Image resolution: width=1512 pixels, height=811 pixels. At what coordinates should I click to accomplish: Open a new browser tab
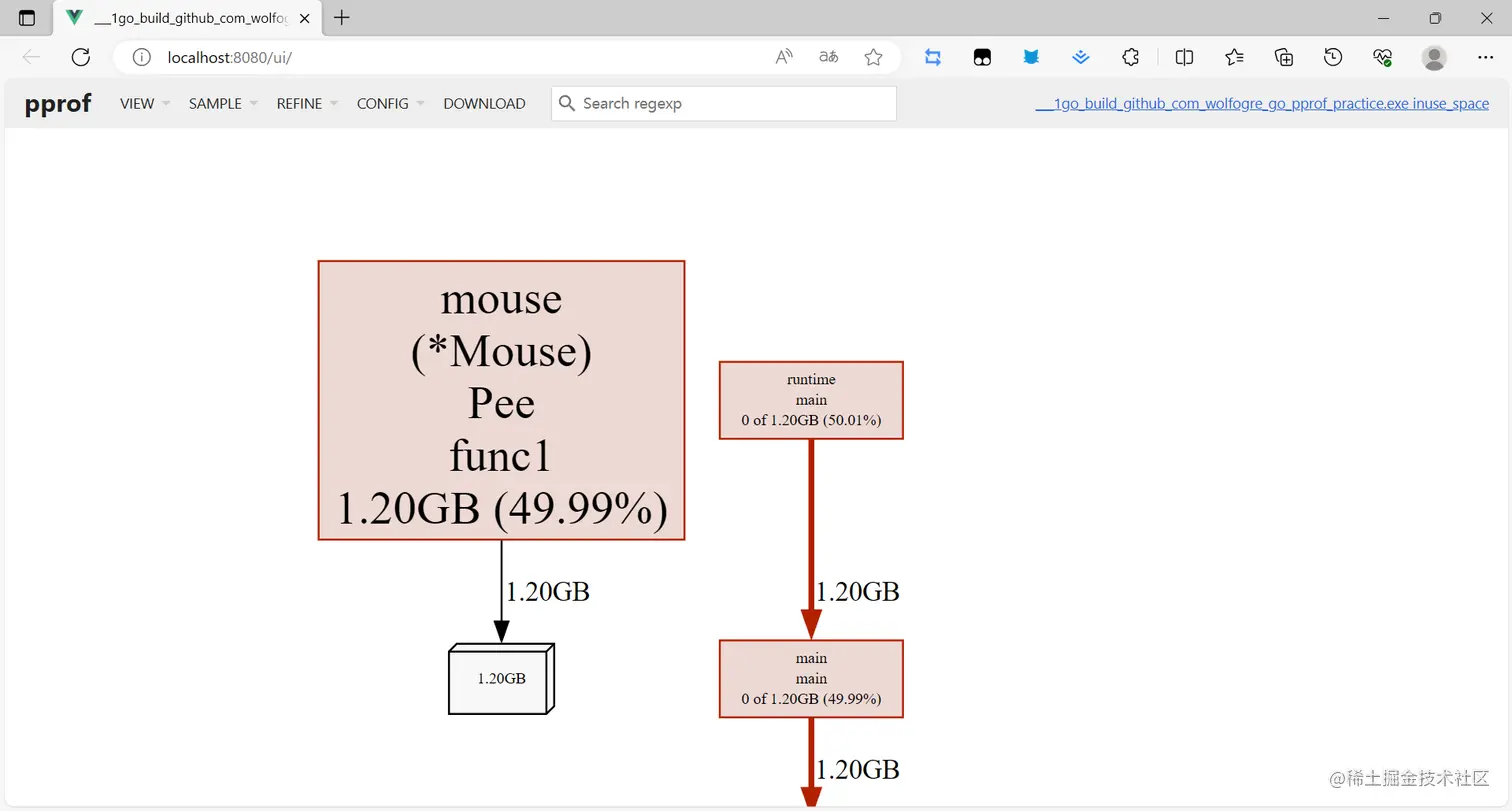[342, 17]
